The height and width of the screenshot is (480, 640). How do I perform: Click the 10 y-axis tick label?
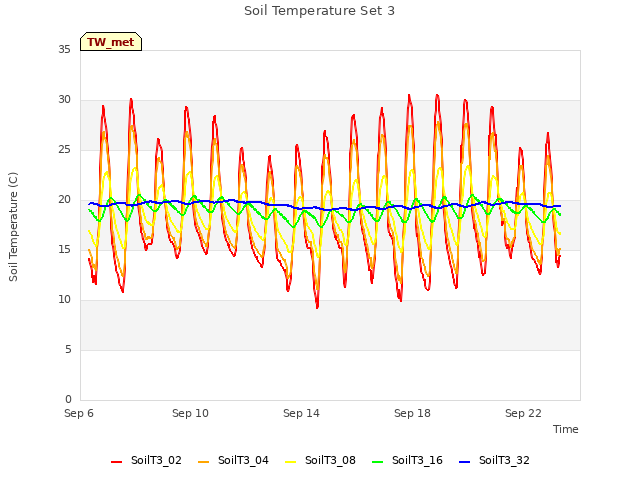pos(64,300)
